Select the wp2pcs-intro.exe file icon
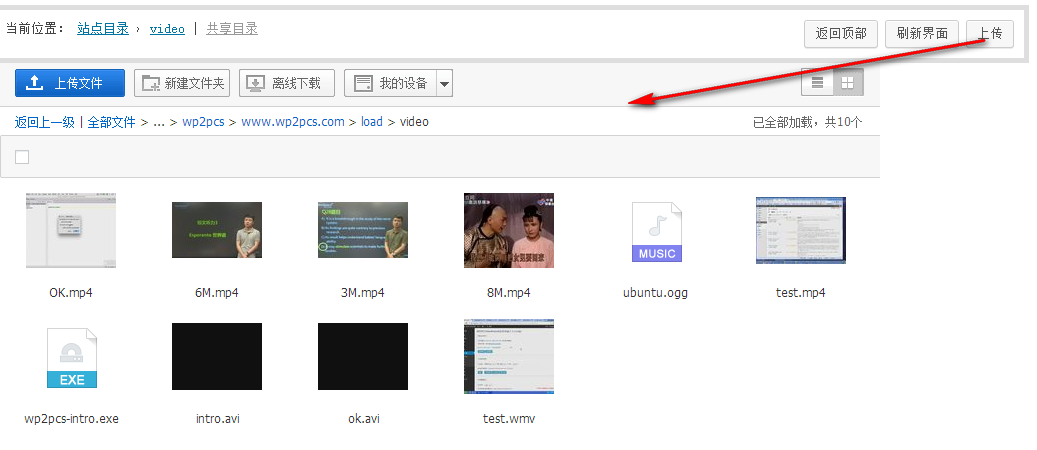The height and width of the screenshot is (450, 1037). coord(71,358)
